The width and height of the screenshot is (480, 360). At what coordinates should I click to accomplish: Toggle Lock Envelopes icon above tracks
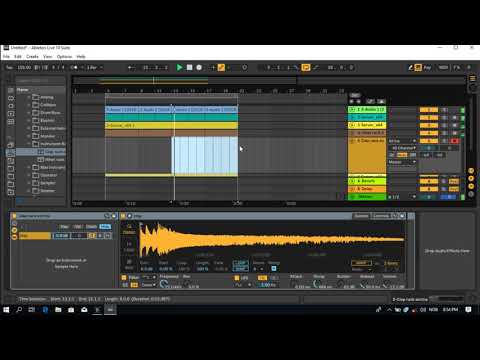coord(370,101)
